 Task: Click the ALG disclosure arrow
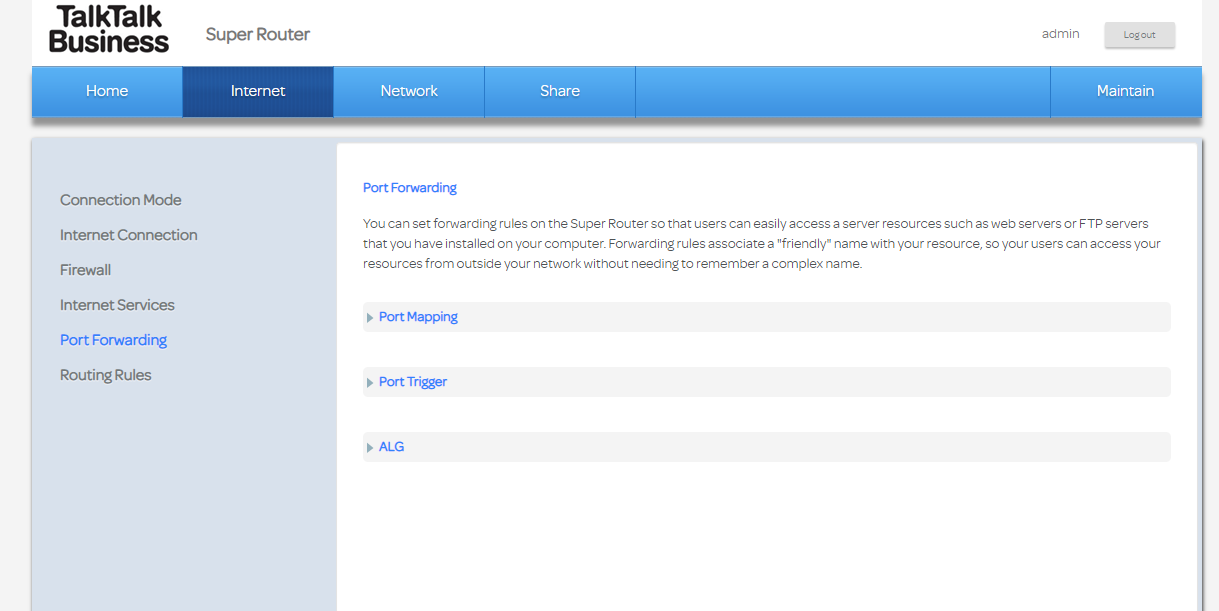(x=370, y=446)
